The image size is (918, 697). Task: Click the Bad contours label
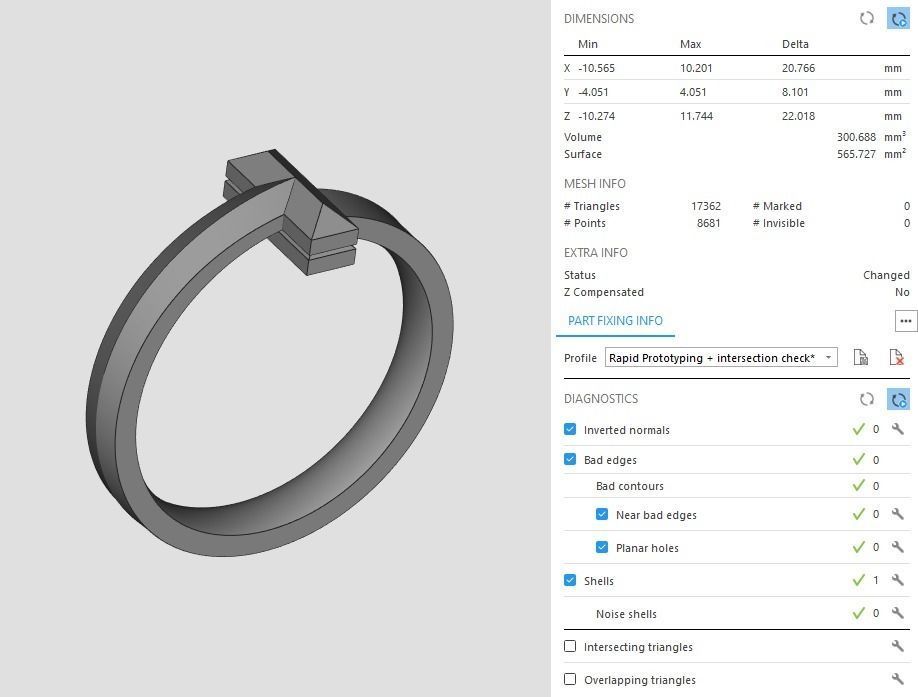[630, 486]
